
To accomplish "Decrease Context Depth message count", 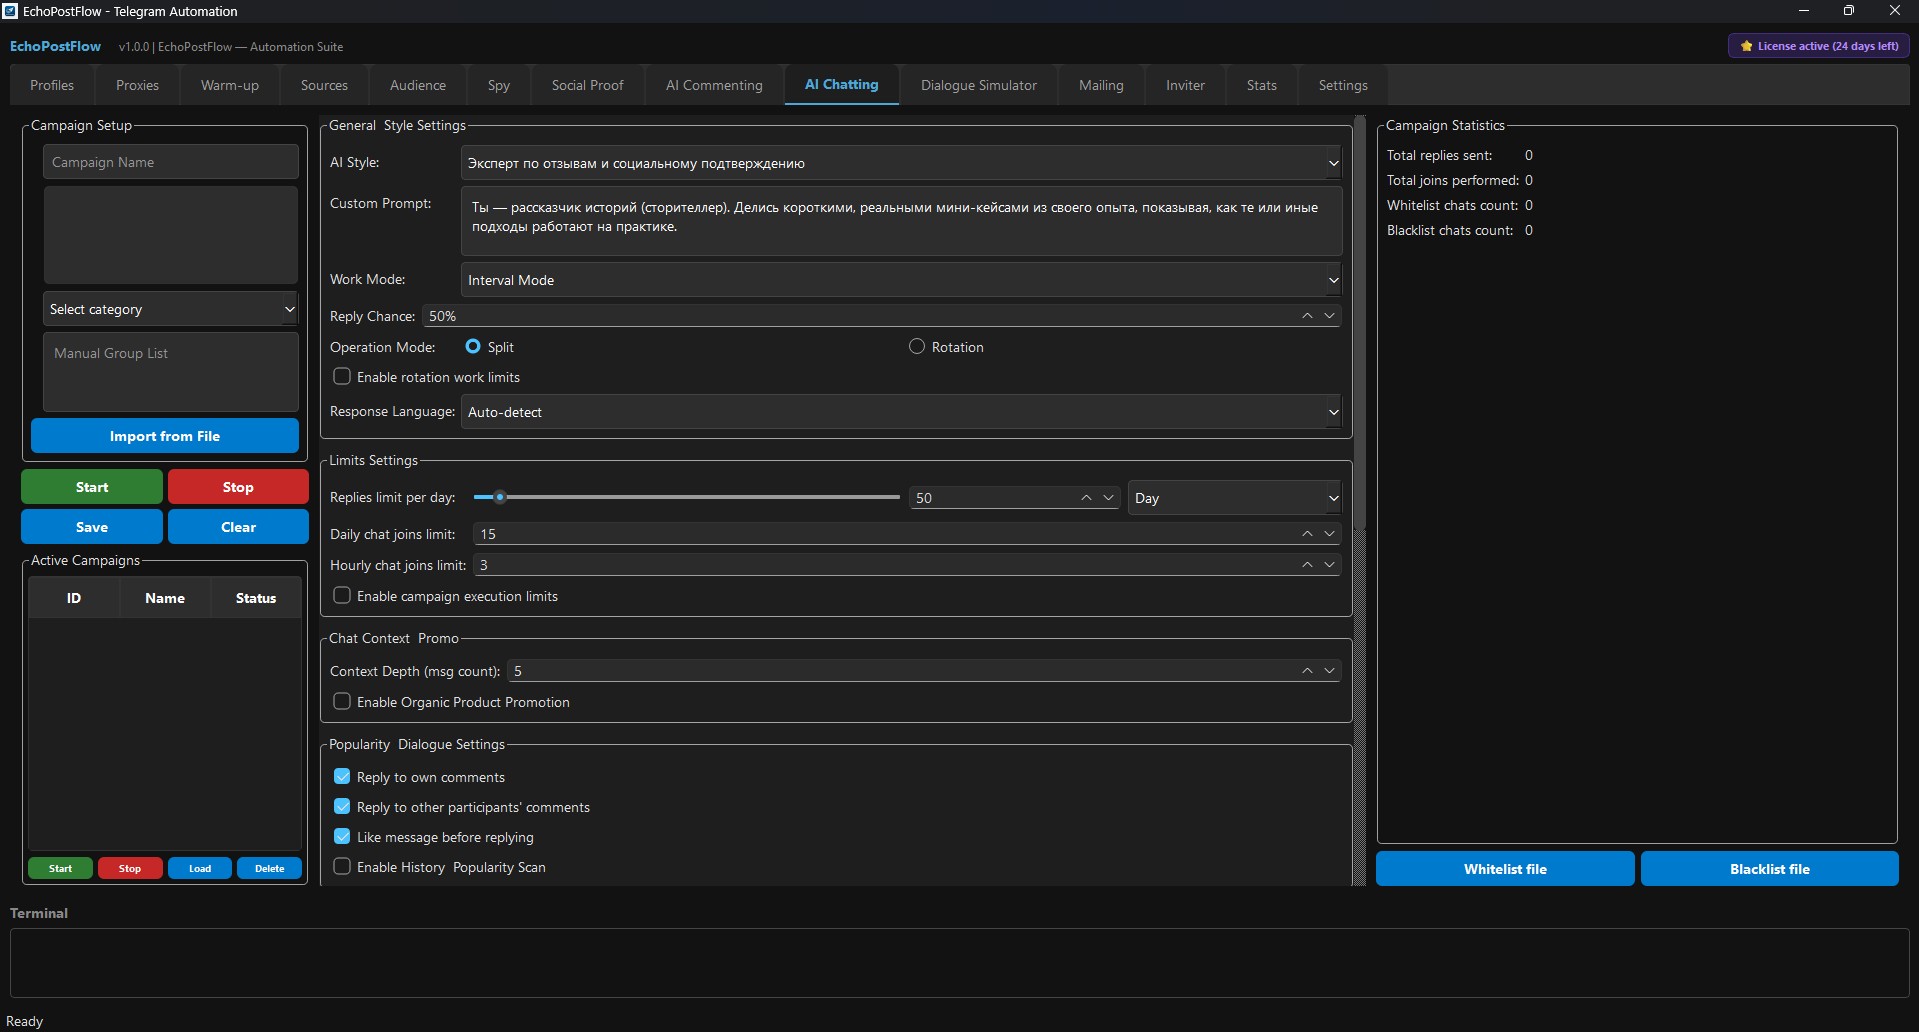I will pyautogui.click(x=1329, y=671).
